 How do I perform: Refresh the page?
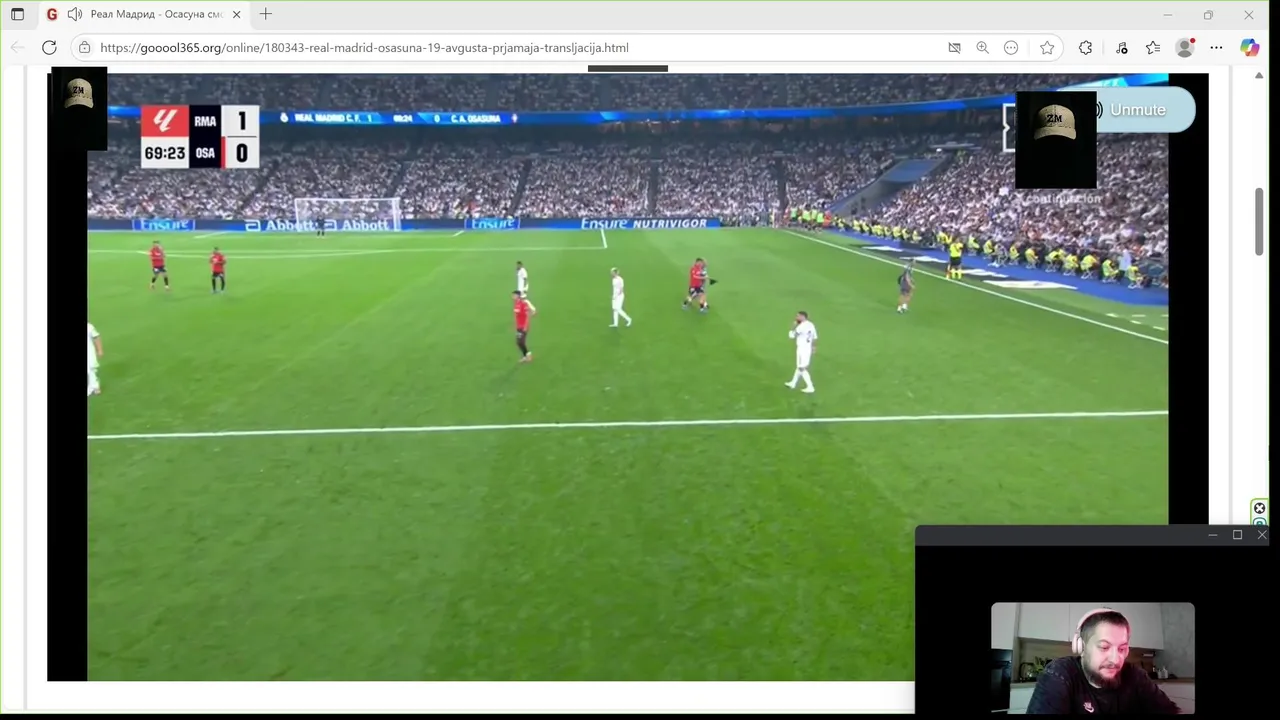coord(49,47)
